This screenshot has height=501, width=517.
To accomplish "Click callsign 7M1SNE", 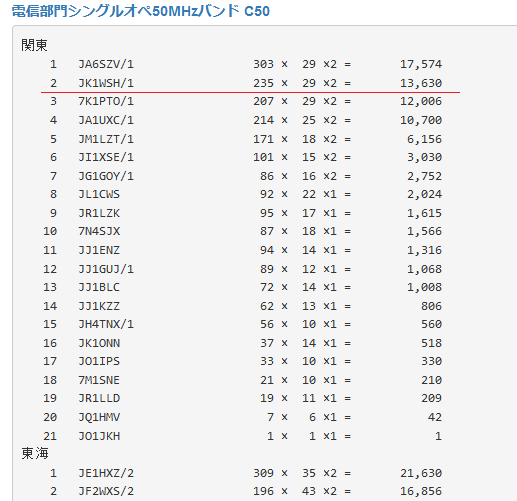I will point(99,380).
